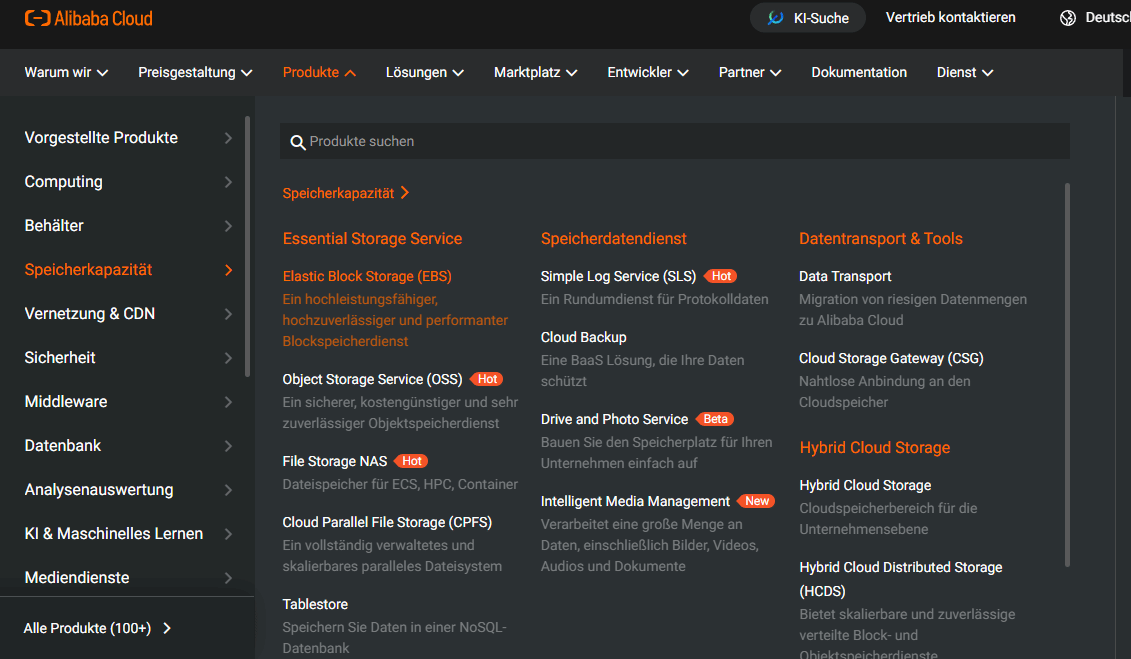Click the magnifier icon in the product search bar
This screenshot has height=659, width=1131.
(298, 141)
